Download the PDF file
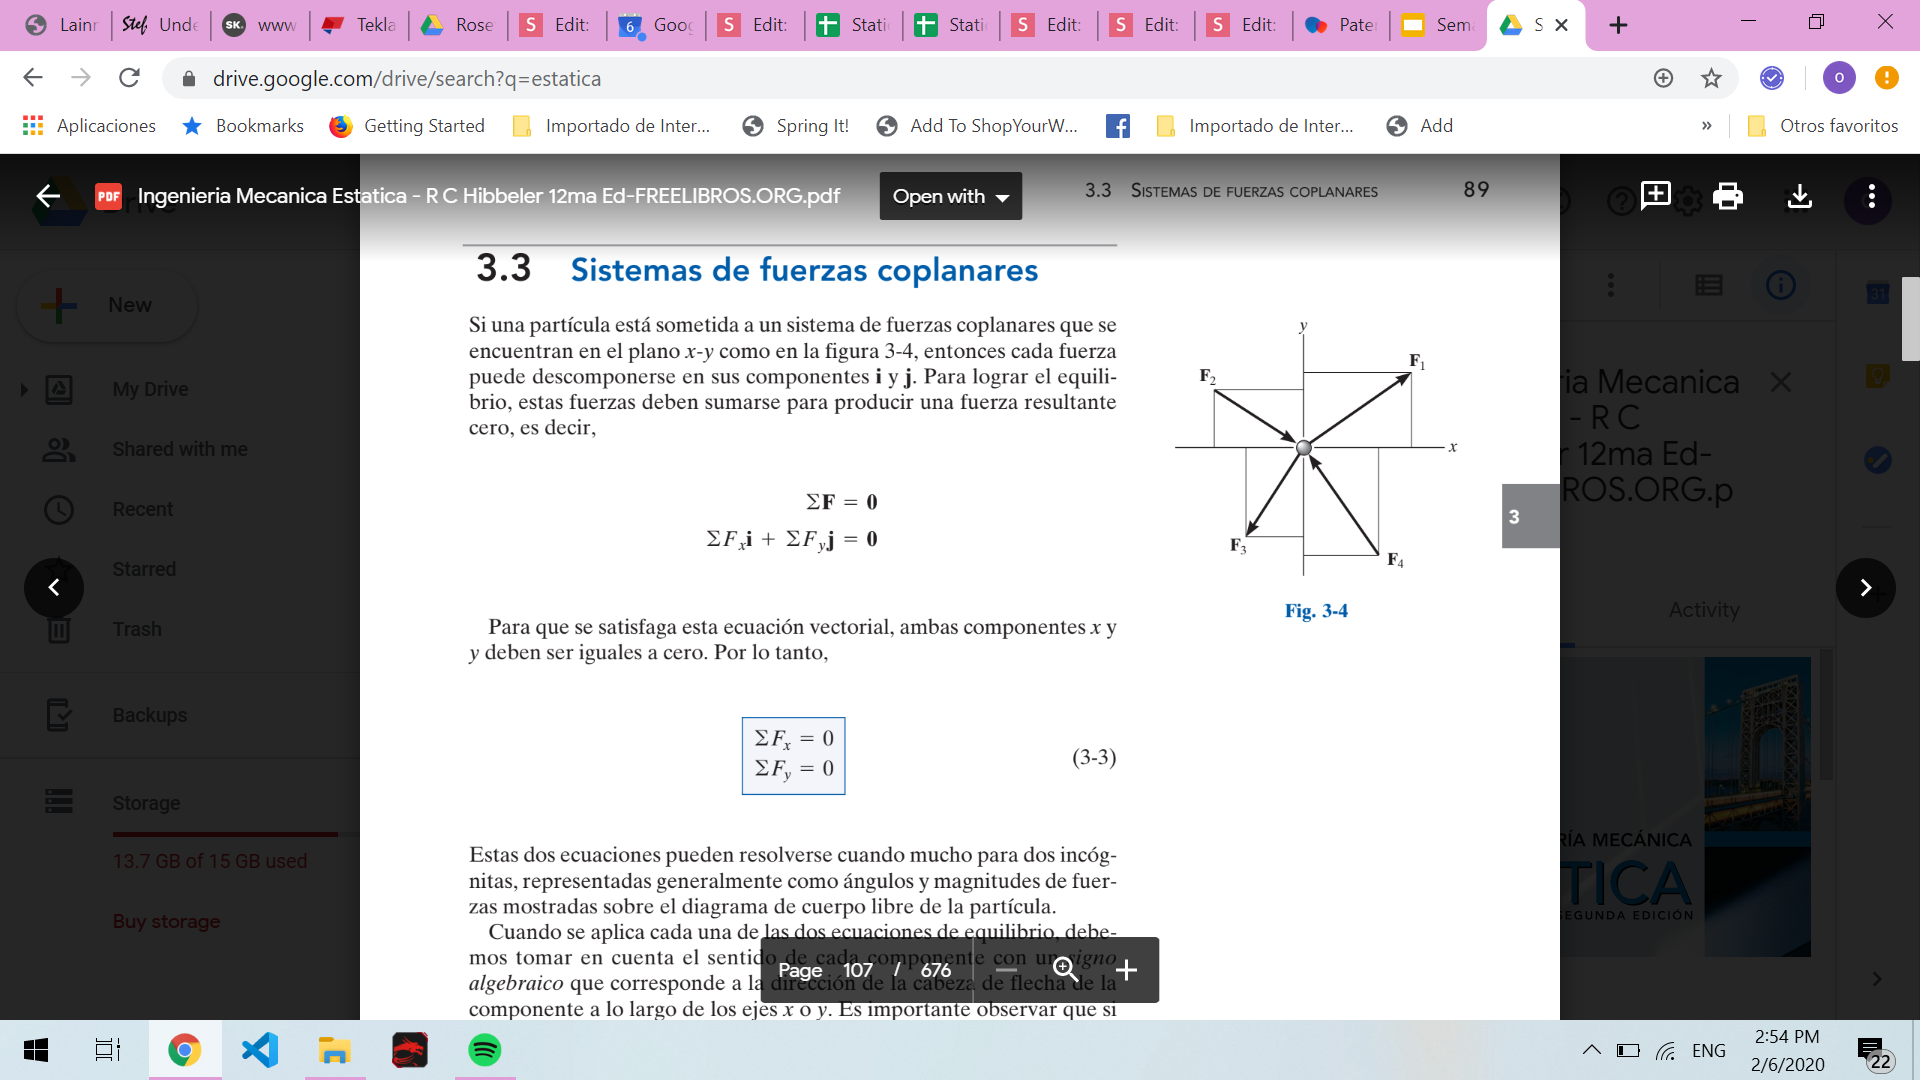Viewport: 1920px width, 1080px height. (1799, 196)
